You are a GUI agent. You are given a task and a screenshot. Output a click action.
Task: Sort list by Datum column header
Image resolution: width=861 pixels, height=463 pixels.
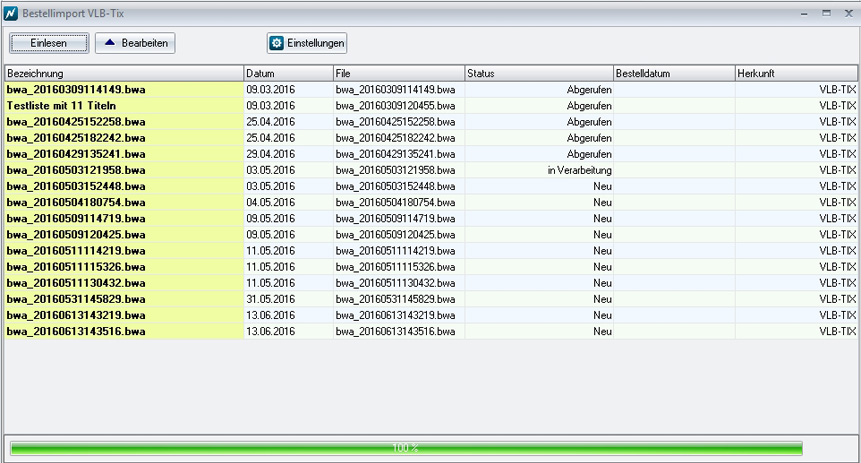288,74
